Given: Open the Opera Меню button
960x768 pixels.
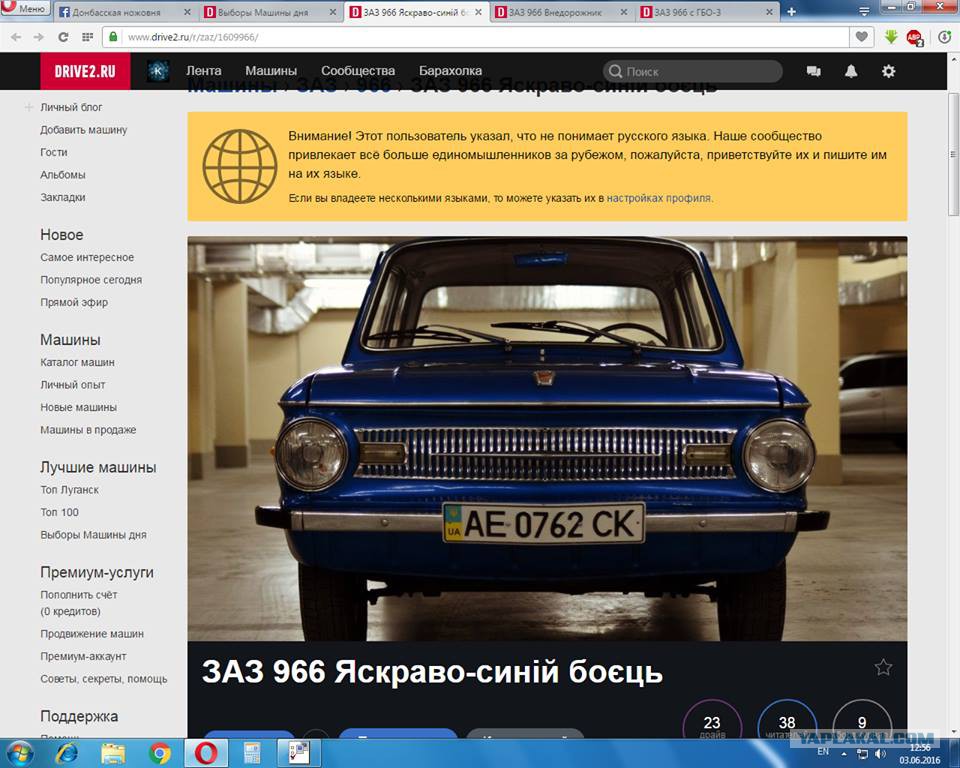Looking at the screenshot, I should (24, 8).
